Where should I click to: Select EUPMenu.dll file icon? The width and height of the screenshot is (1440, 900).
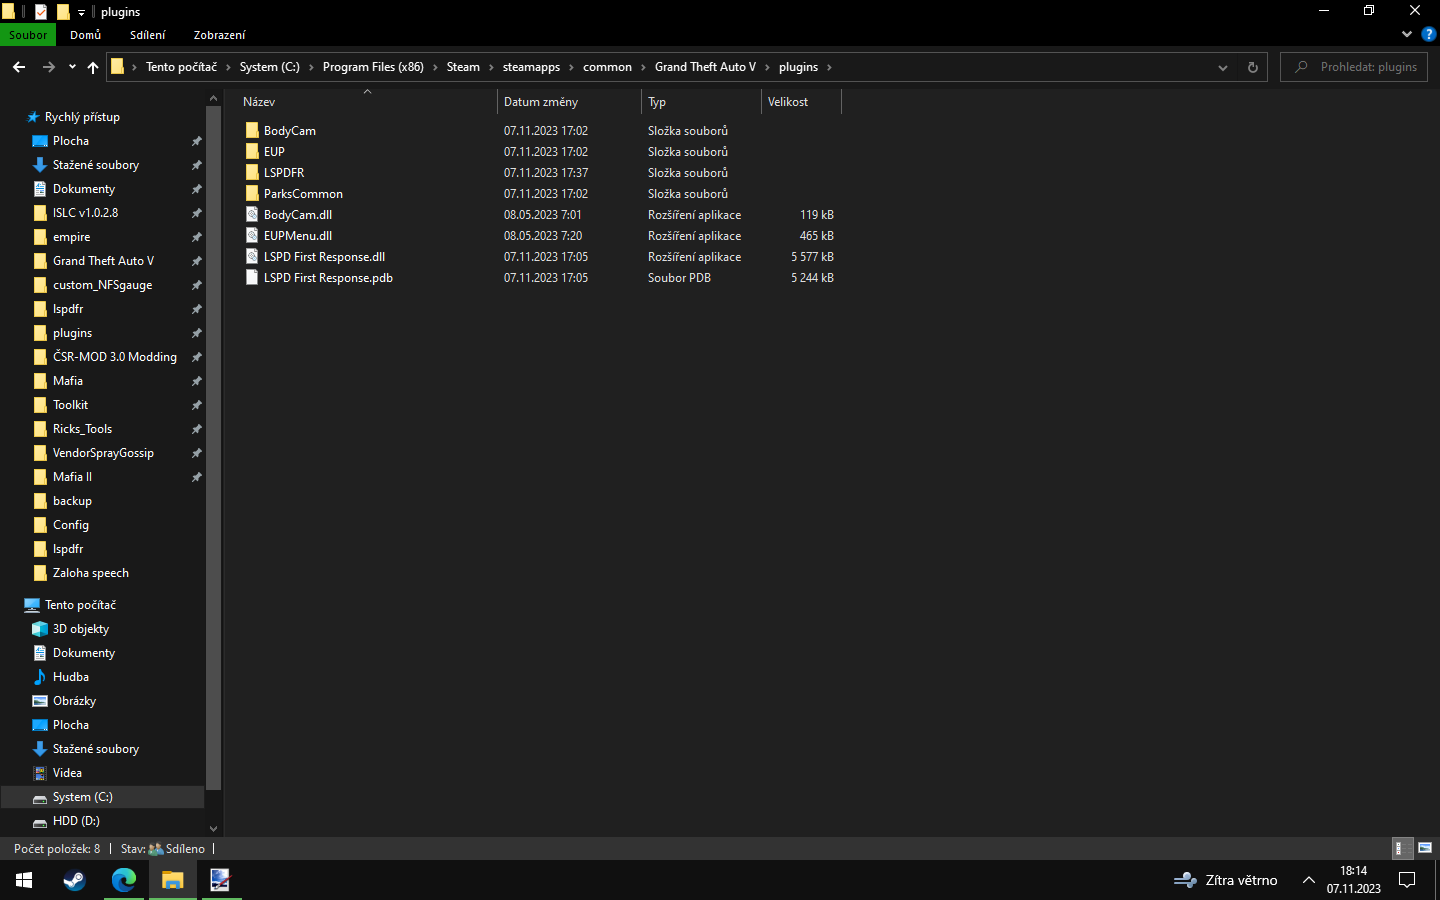click(x=252, y=236)
